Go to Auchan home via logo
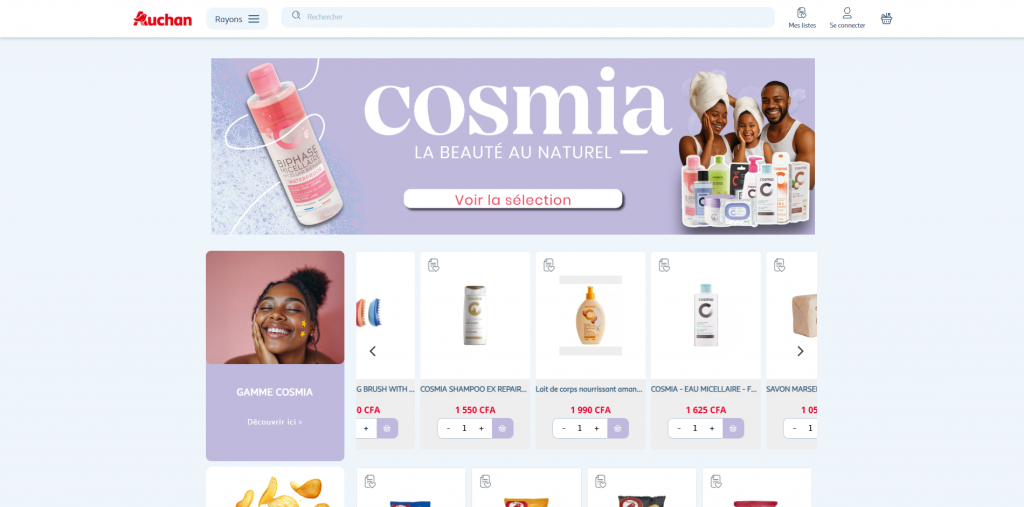This screenshot has height=507, width=1024. (x=163, y=19)
